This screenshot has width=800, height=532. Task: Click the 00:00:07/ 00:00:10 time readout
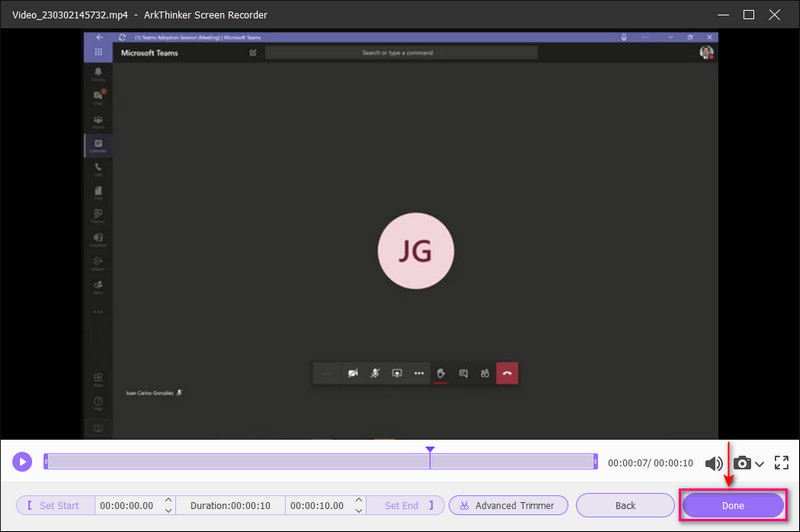click(650, 463)
